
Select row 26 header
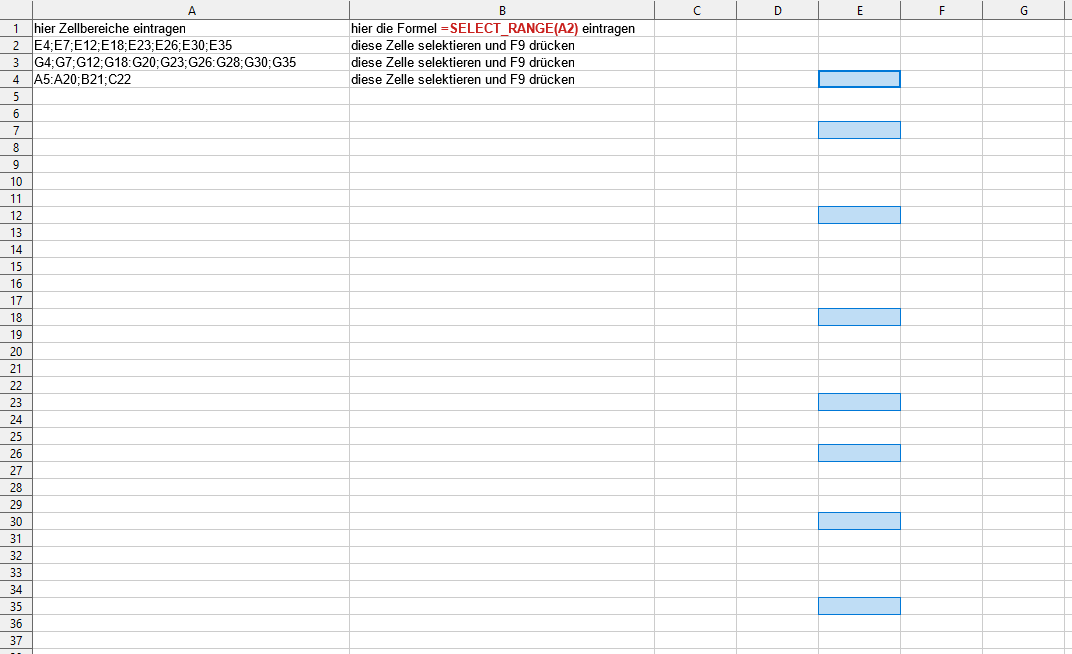pos(16,453)
